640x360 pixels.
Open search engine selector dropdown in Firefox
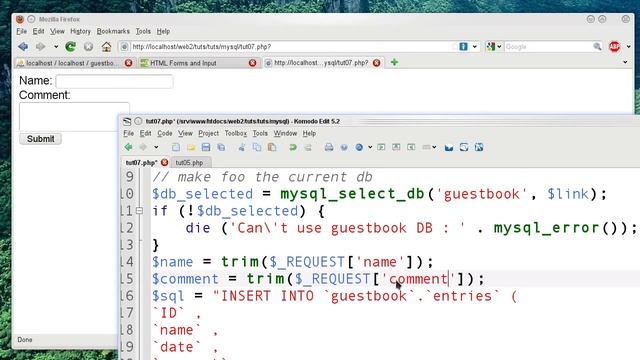tap(499, 47)
